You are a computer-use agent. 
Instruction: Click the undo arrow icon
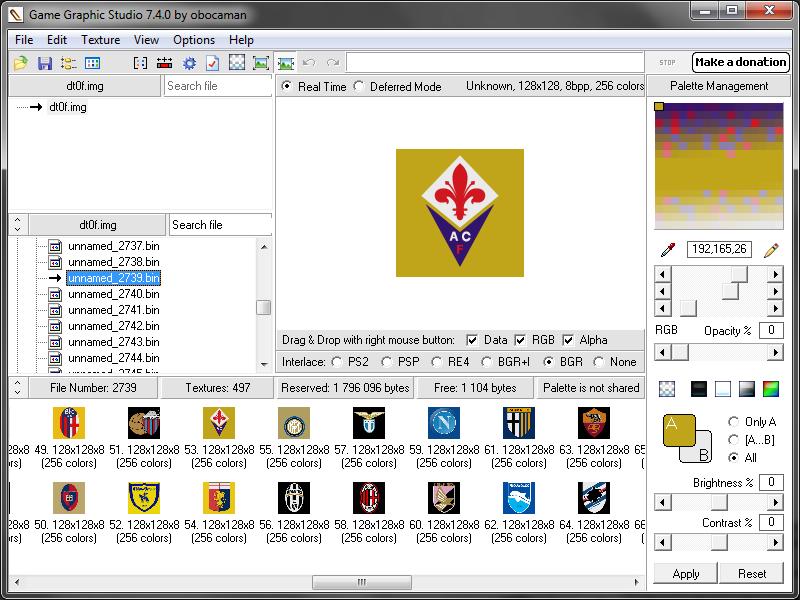309,62
